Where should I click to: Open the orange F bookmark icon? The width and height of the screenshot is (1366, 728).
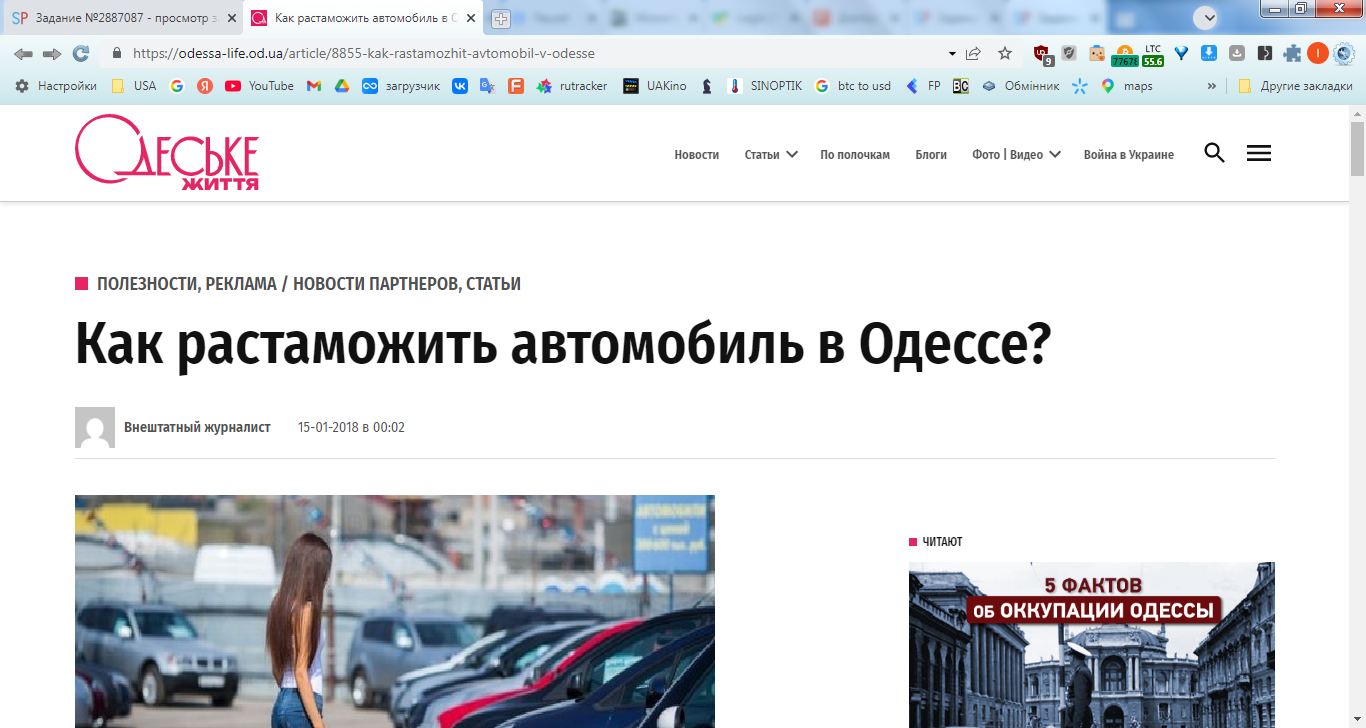(x=516, y=86)
